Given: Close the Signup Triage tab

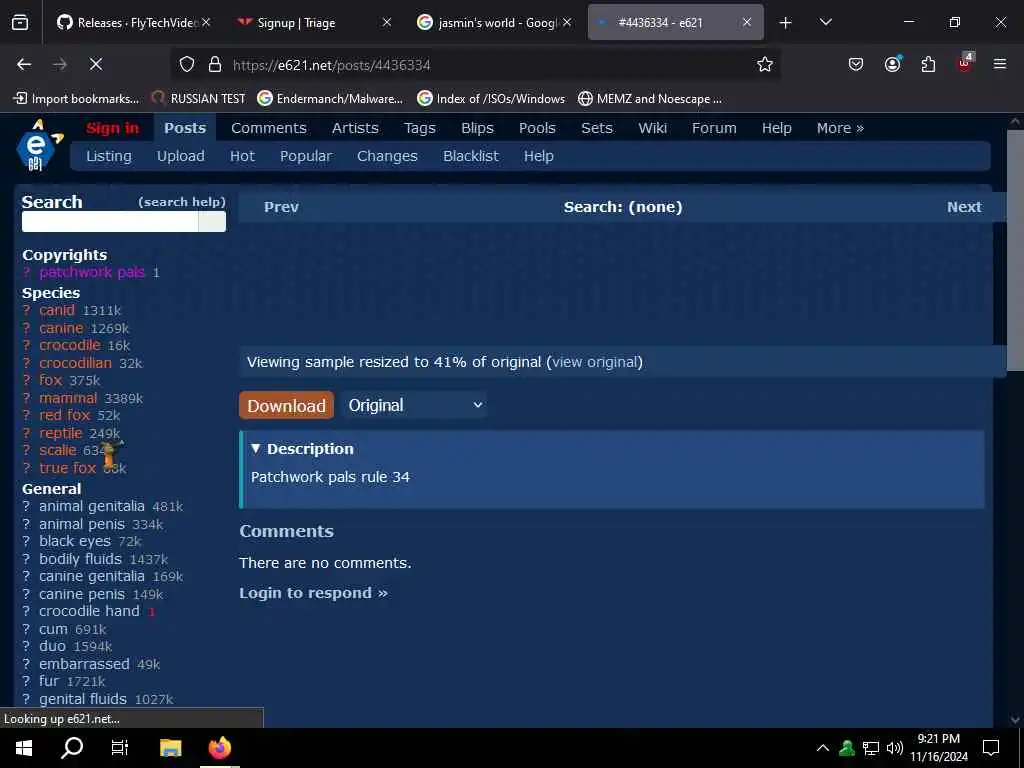Looking at the screenshot, I should (387, 22).
